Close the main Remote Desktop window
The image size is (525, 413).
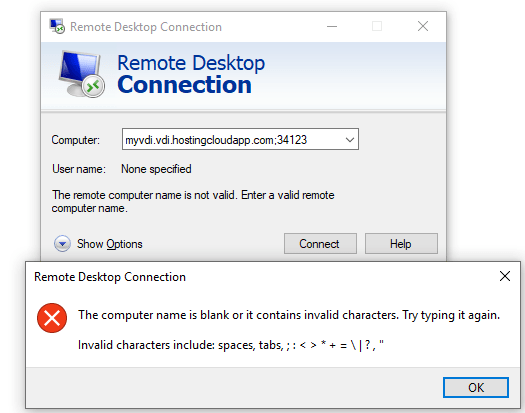(x=423, y=26)
